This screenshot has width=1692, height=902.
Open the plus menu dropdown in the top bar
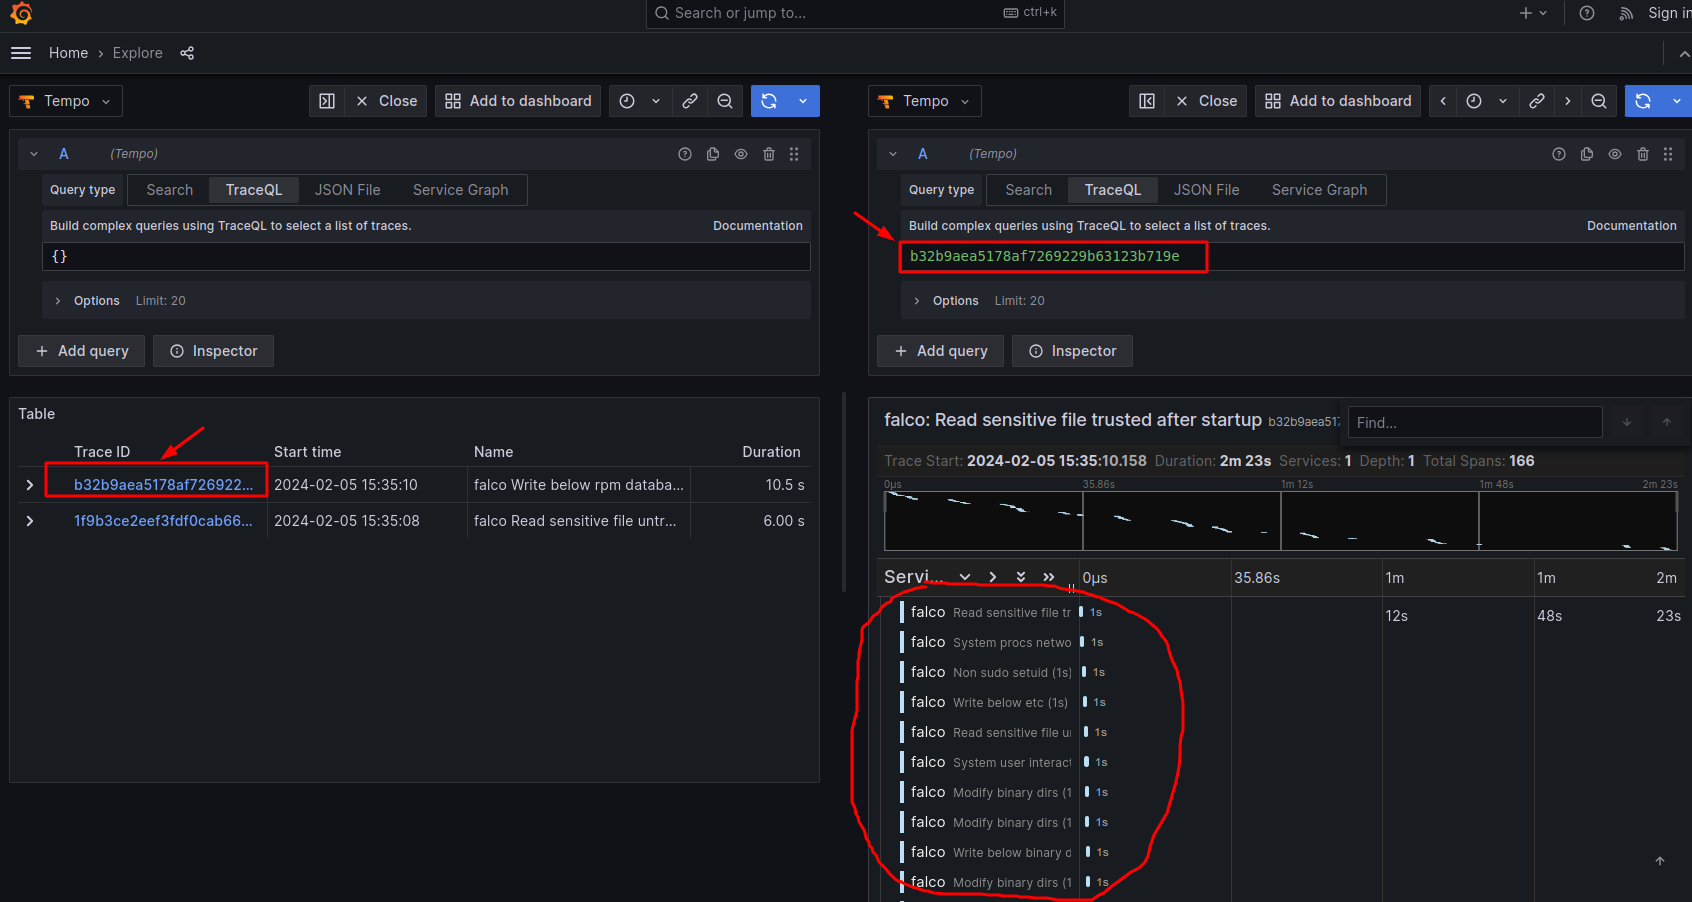point(1533,13)
